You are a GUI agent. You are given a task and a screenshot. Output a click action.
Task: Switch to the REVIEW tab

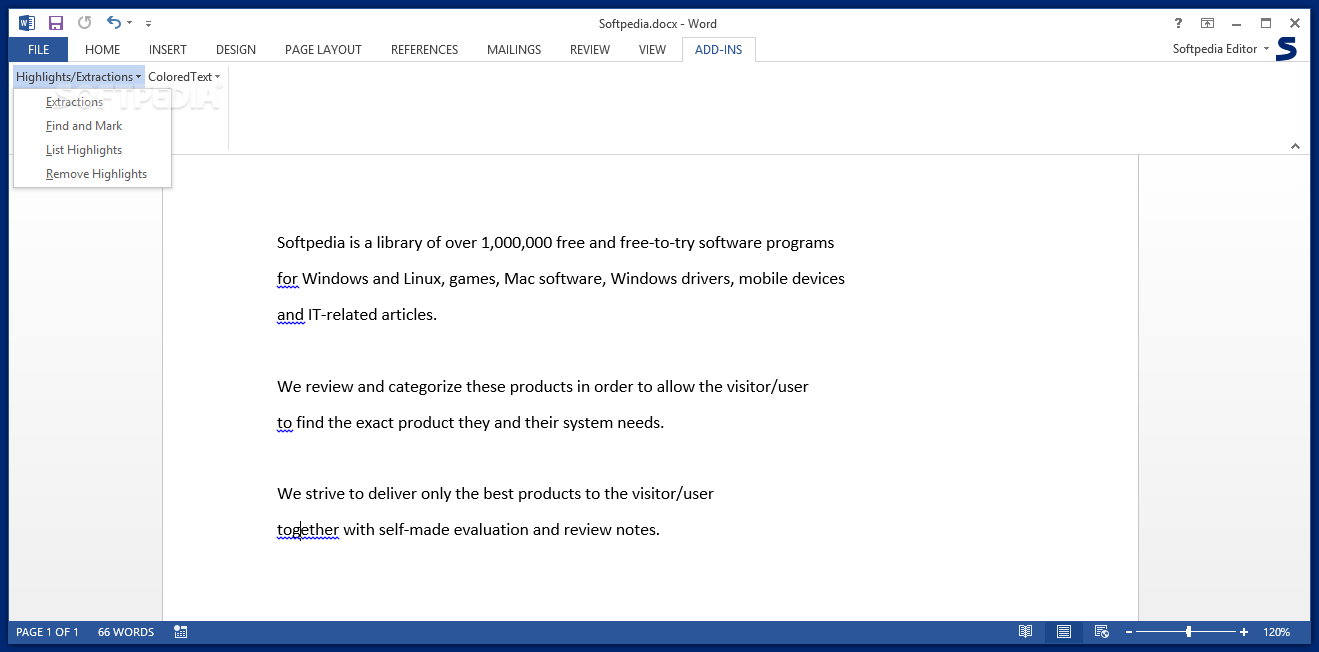pos(590,49)
